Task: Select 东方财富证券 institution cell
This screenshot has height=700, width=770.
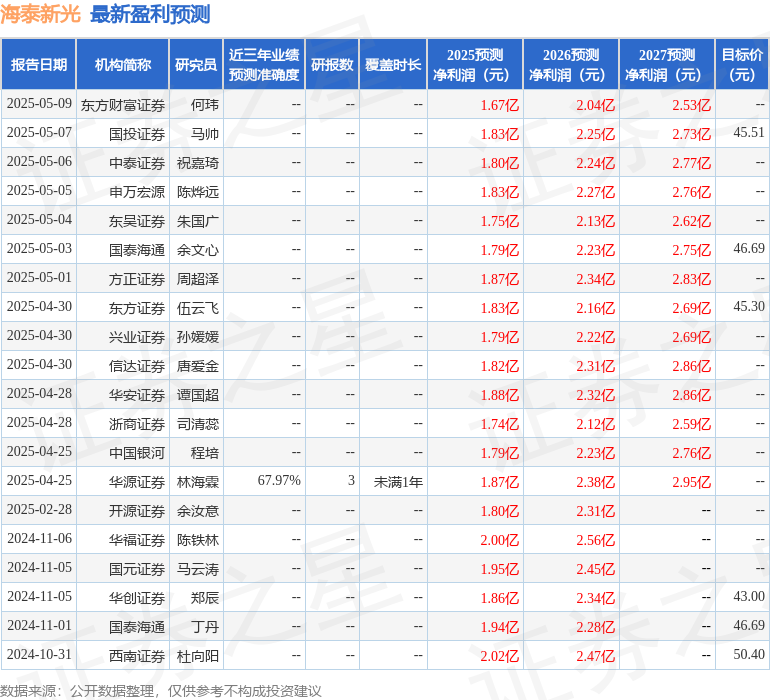Action: [x=123, y=105]
